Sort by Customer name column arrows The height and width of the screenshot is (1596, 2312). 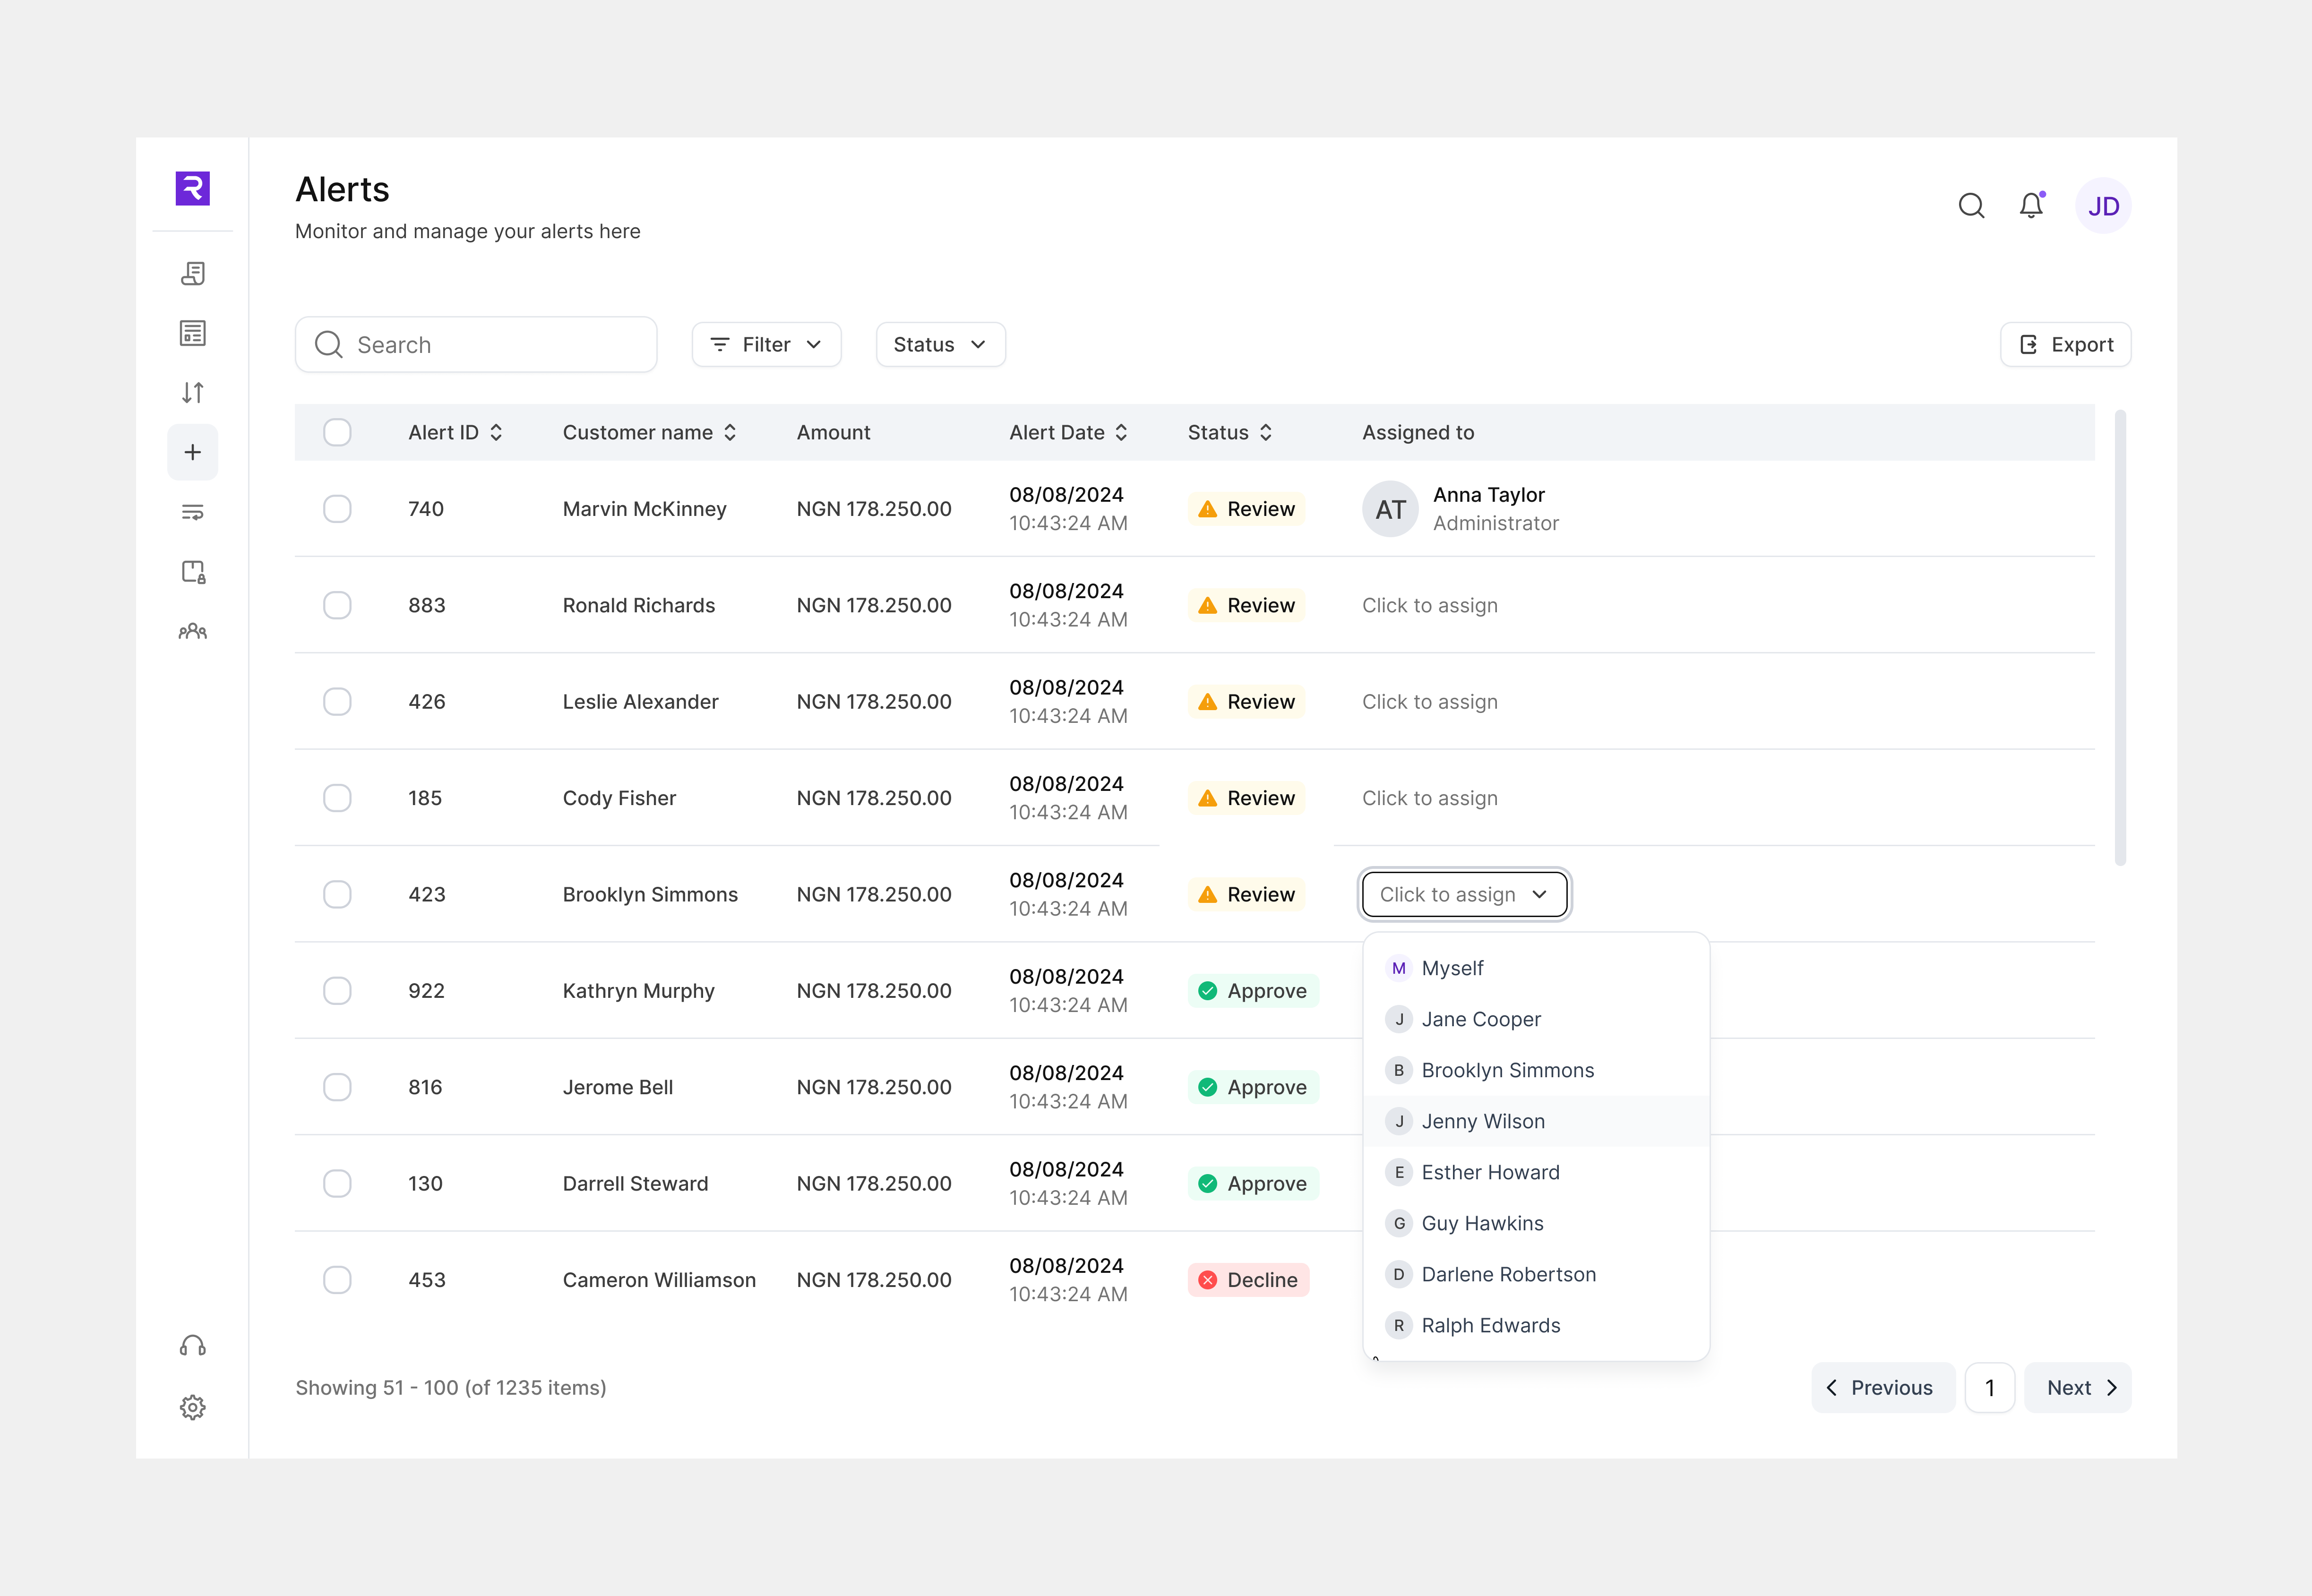(730, 432)
